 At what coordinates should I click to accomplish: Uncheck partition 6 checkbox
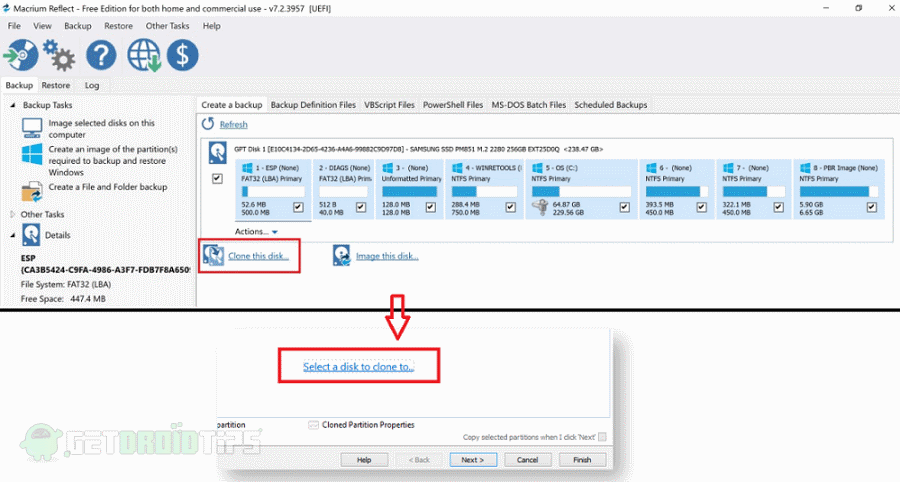point(701,207)
